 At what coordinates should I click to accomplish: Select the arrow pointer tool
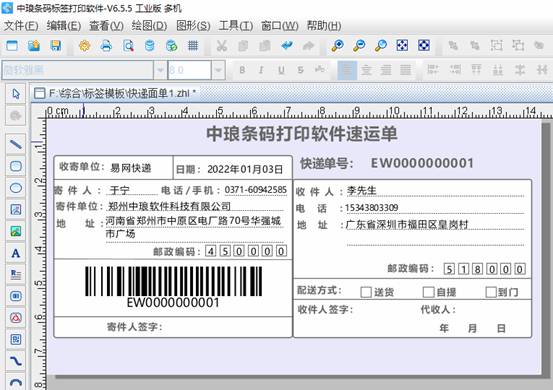(x=16, y=93)
